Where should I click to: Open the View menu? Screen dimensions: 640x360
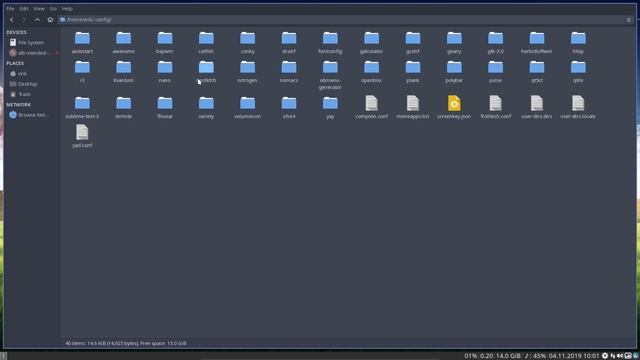pyautogui.click(x=39, y=9)
